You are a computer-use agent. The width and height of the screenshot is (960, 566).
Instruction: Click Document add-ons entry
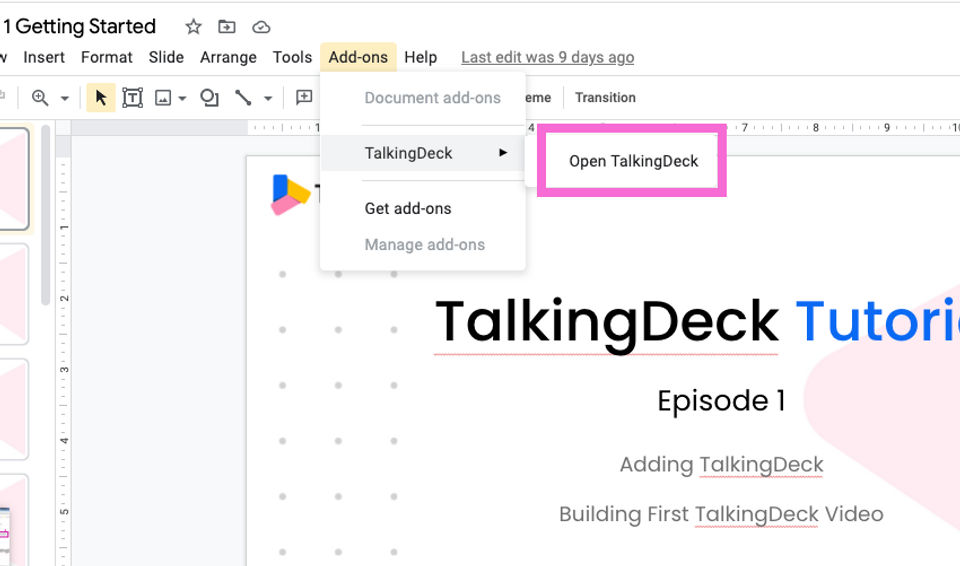pos(423,98)
